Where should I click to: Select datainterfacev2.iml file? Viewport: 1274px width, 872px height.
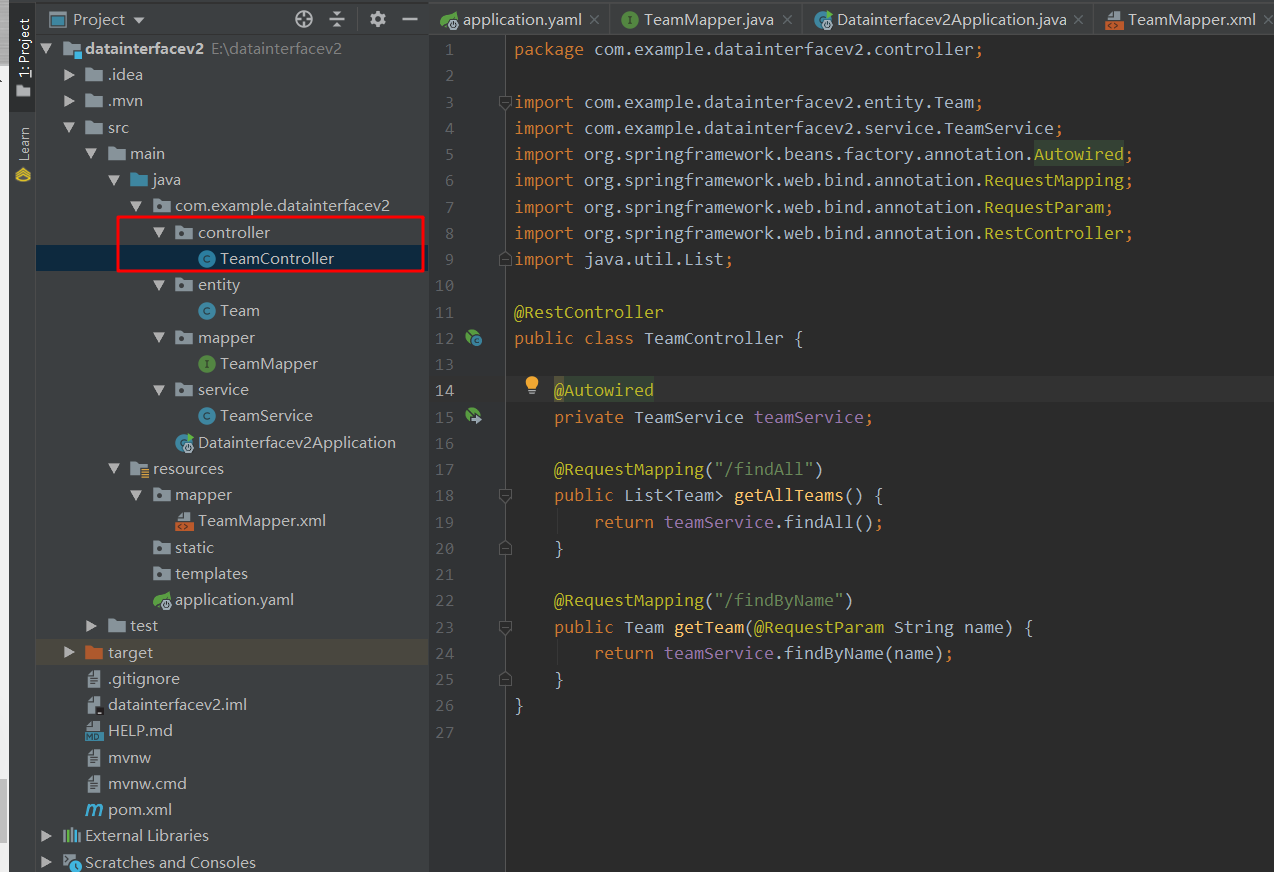(x=167, y=704)
